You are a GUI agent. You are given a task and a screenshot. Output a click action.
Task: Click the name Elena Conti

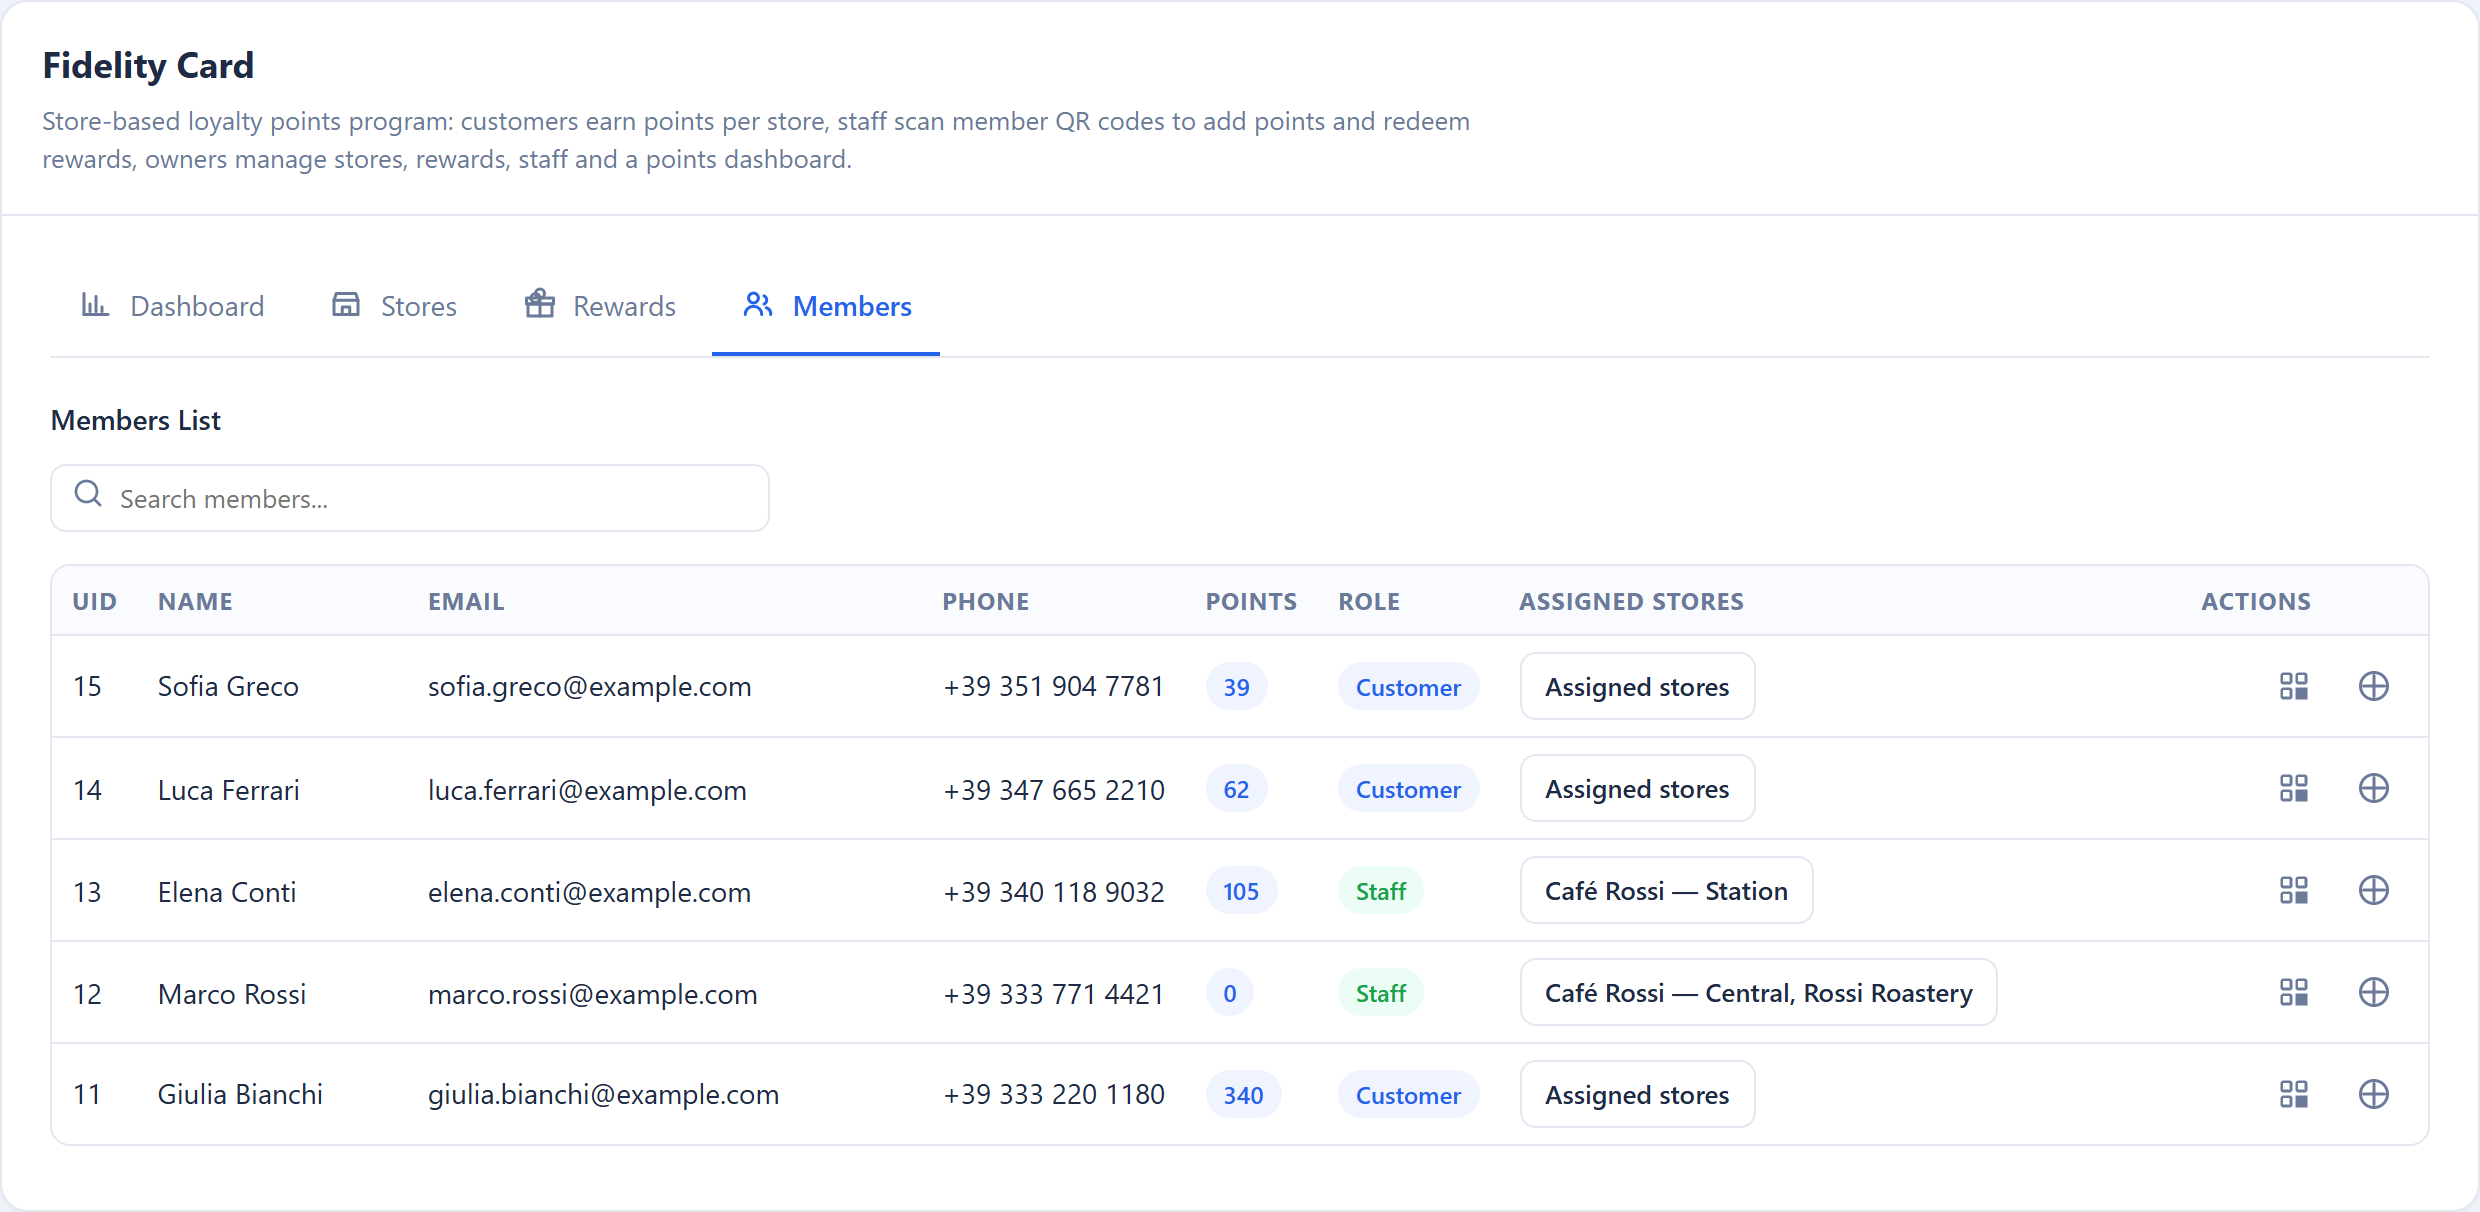click(227, 892)
